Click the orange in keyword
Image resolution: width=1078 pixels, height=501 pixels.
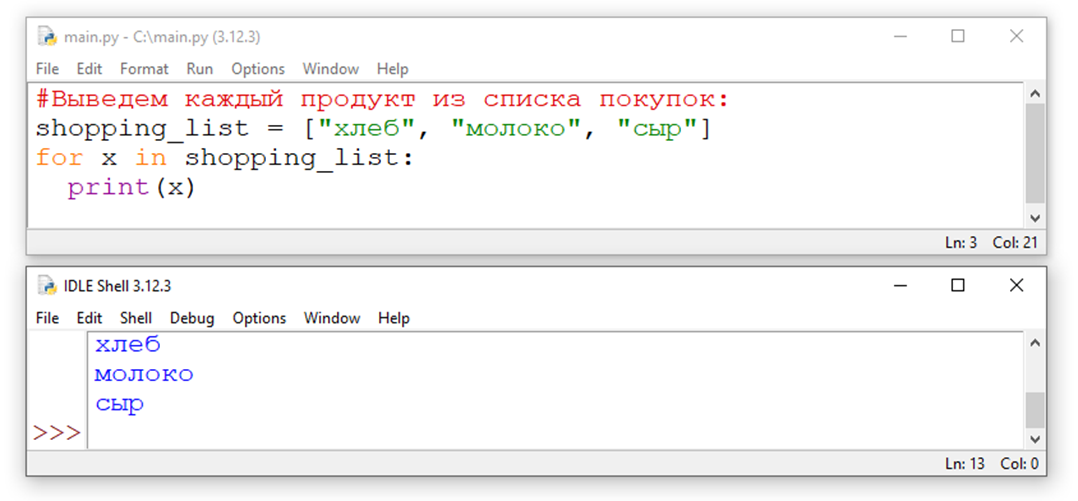pyautogui.click(x=151, y=158)
